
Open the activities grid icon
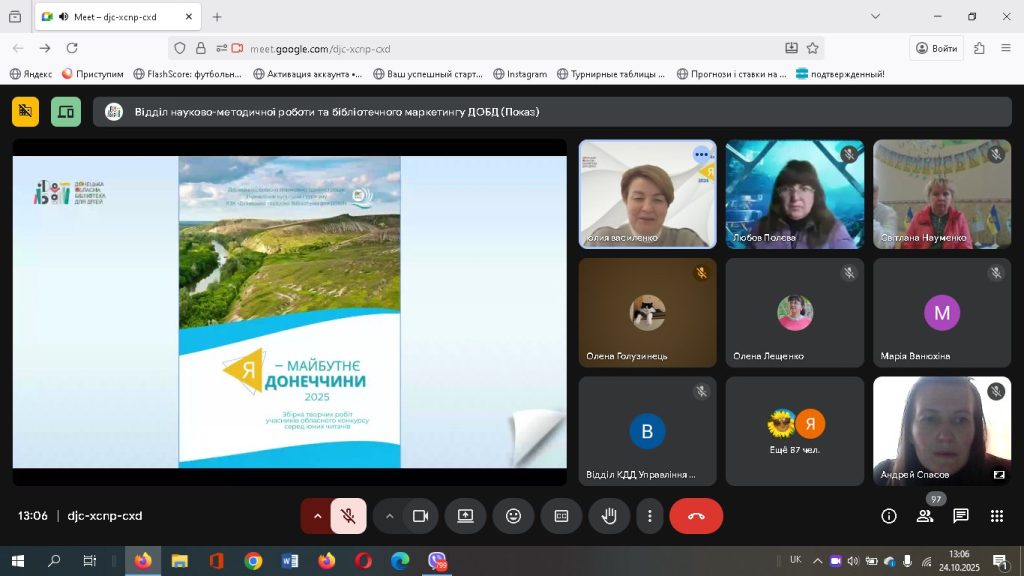pos(997,516)
